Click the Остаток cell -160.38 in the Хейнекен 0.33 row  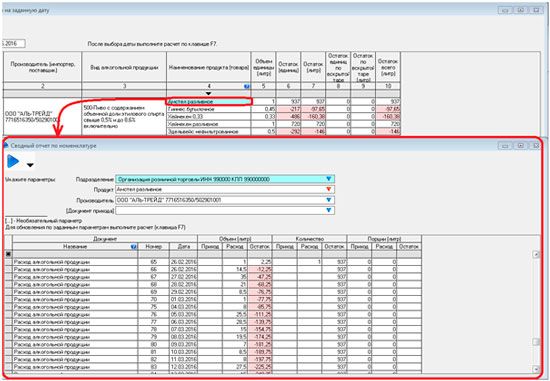tap(313, 116)
